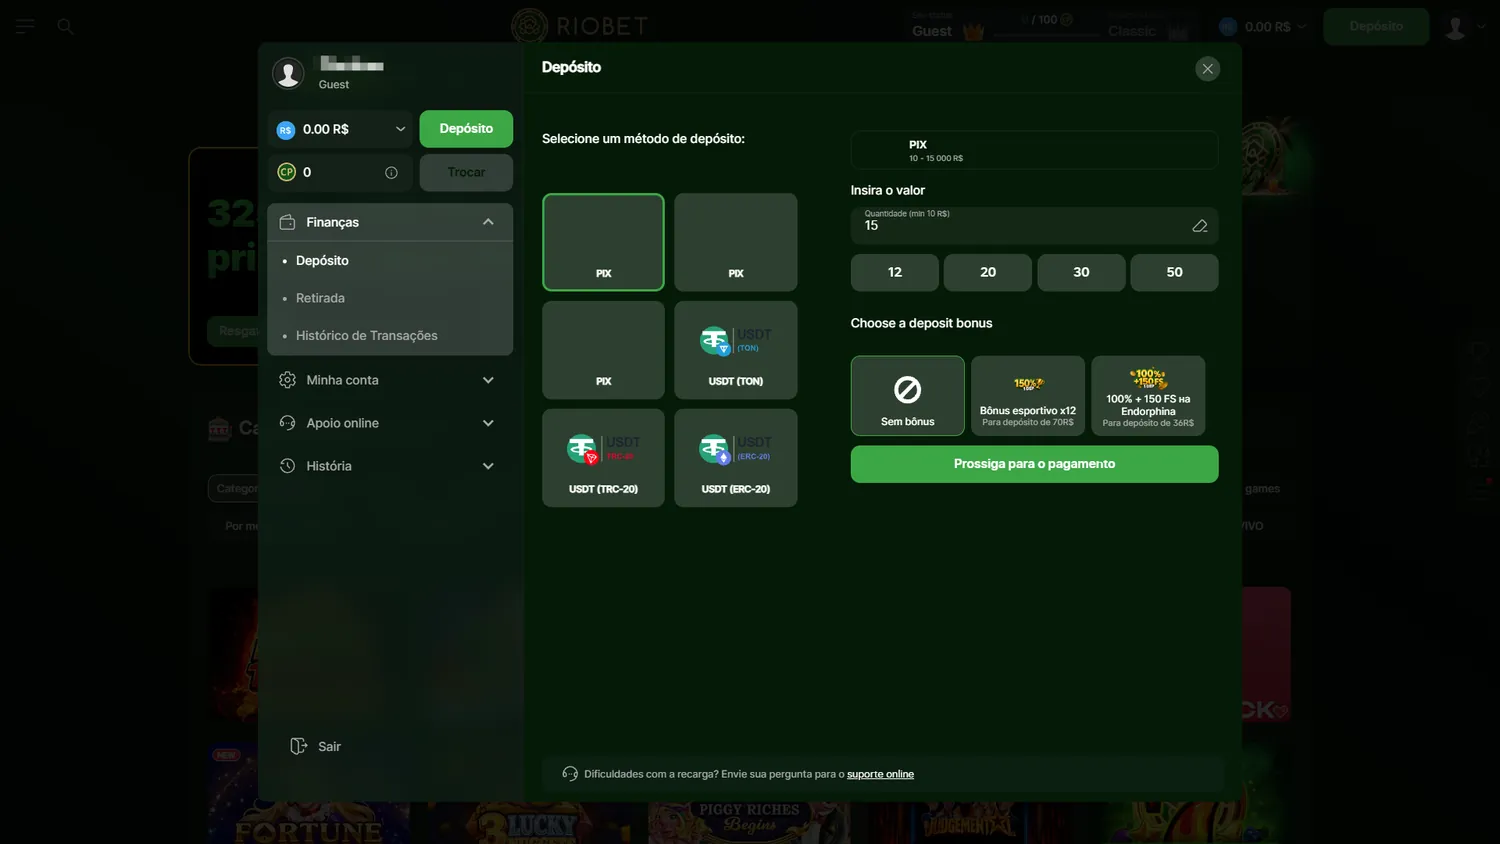This screenshot has width=1500, height=844.
Task: Select the highlighted PIX method with green border
Action: click(x=603, y=242)
